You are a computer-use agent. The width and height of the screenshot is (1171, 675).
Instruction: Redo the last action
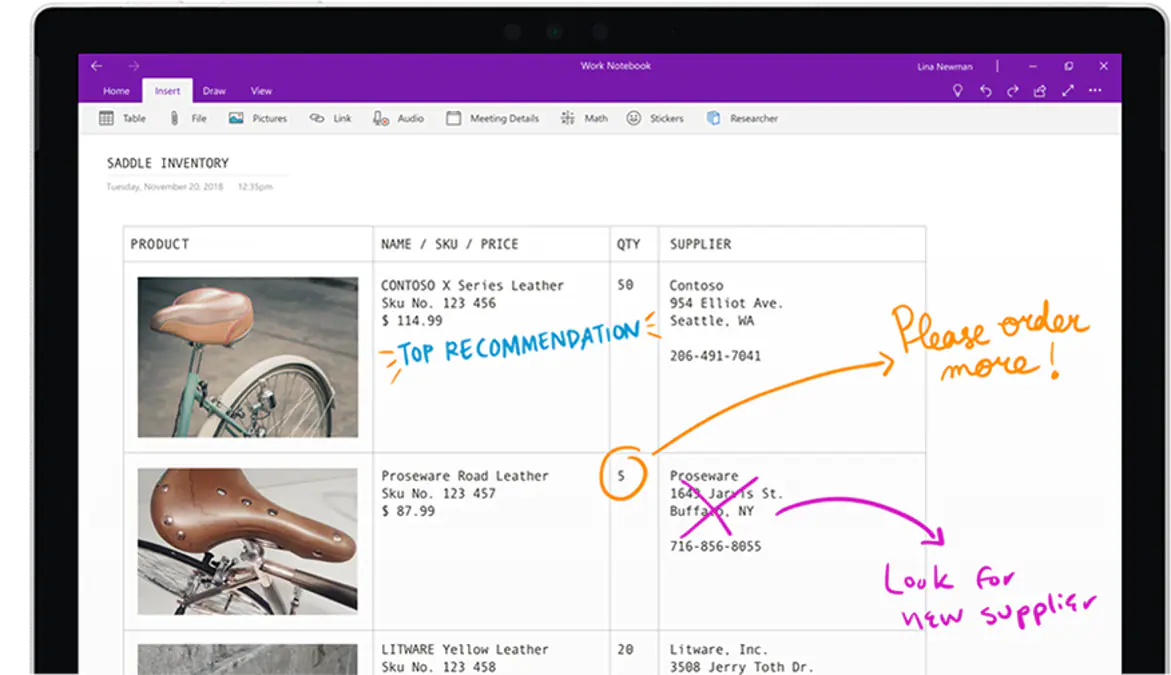click(x=1012, y=90)
